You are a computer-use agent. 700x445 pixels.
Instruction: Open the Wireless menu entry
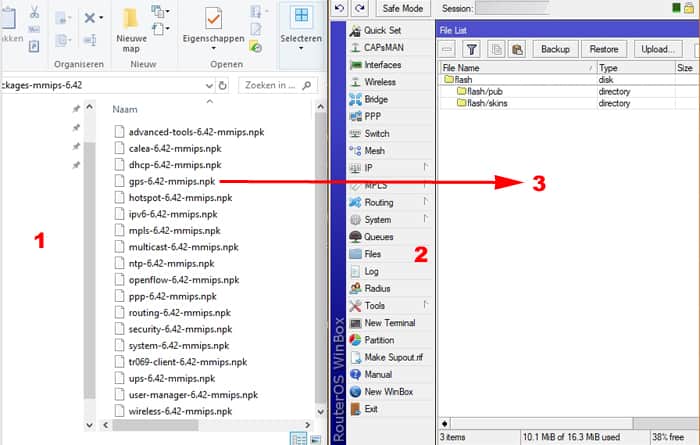[x=380, y=82]
